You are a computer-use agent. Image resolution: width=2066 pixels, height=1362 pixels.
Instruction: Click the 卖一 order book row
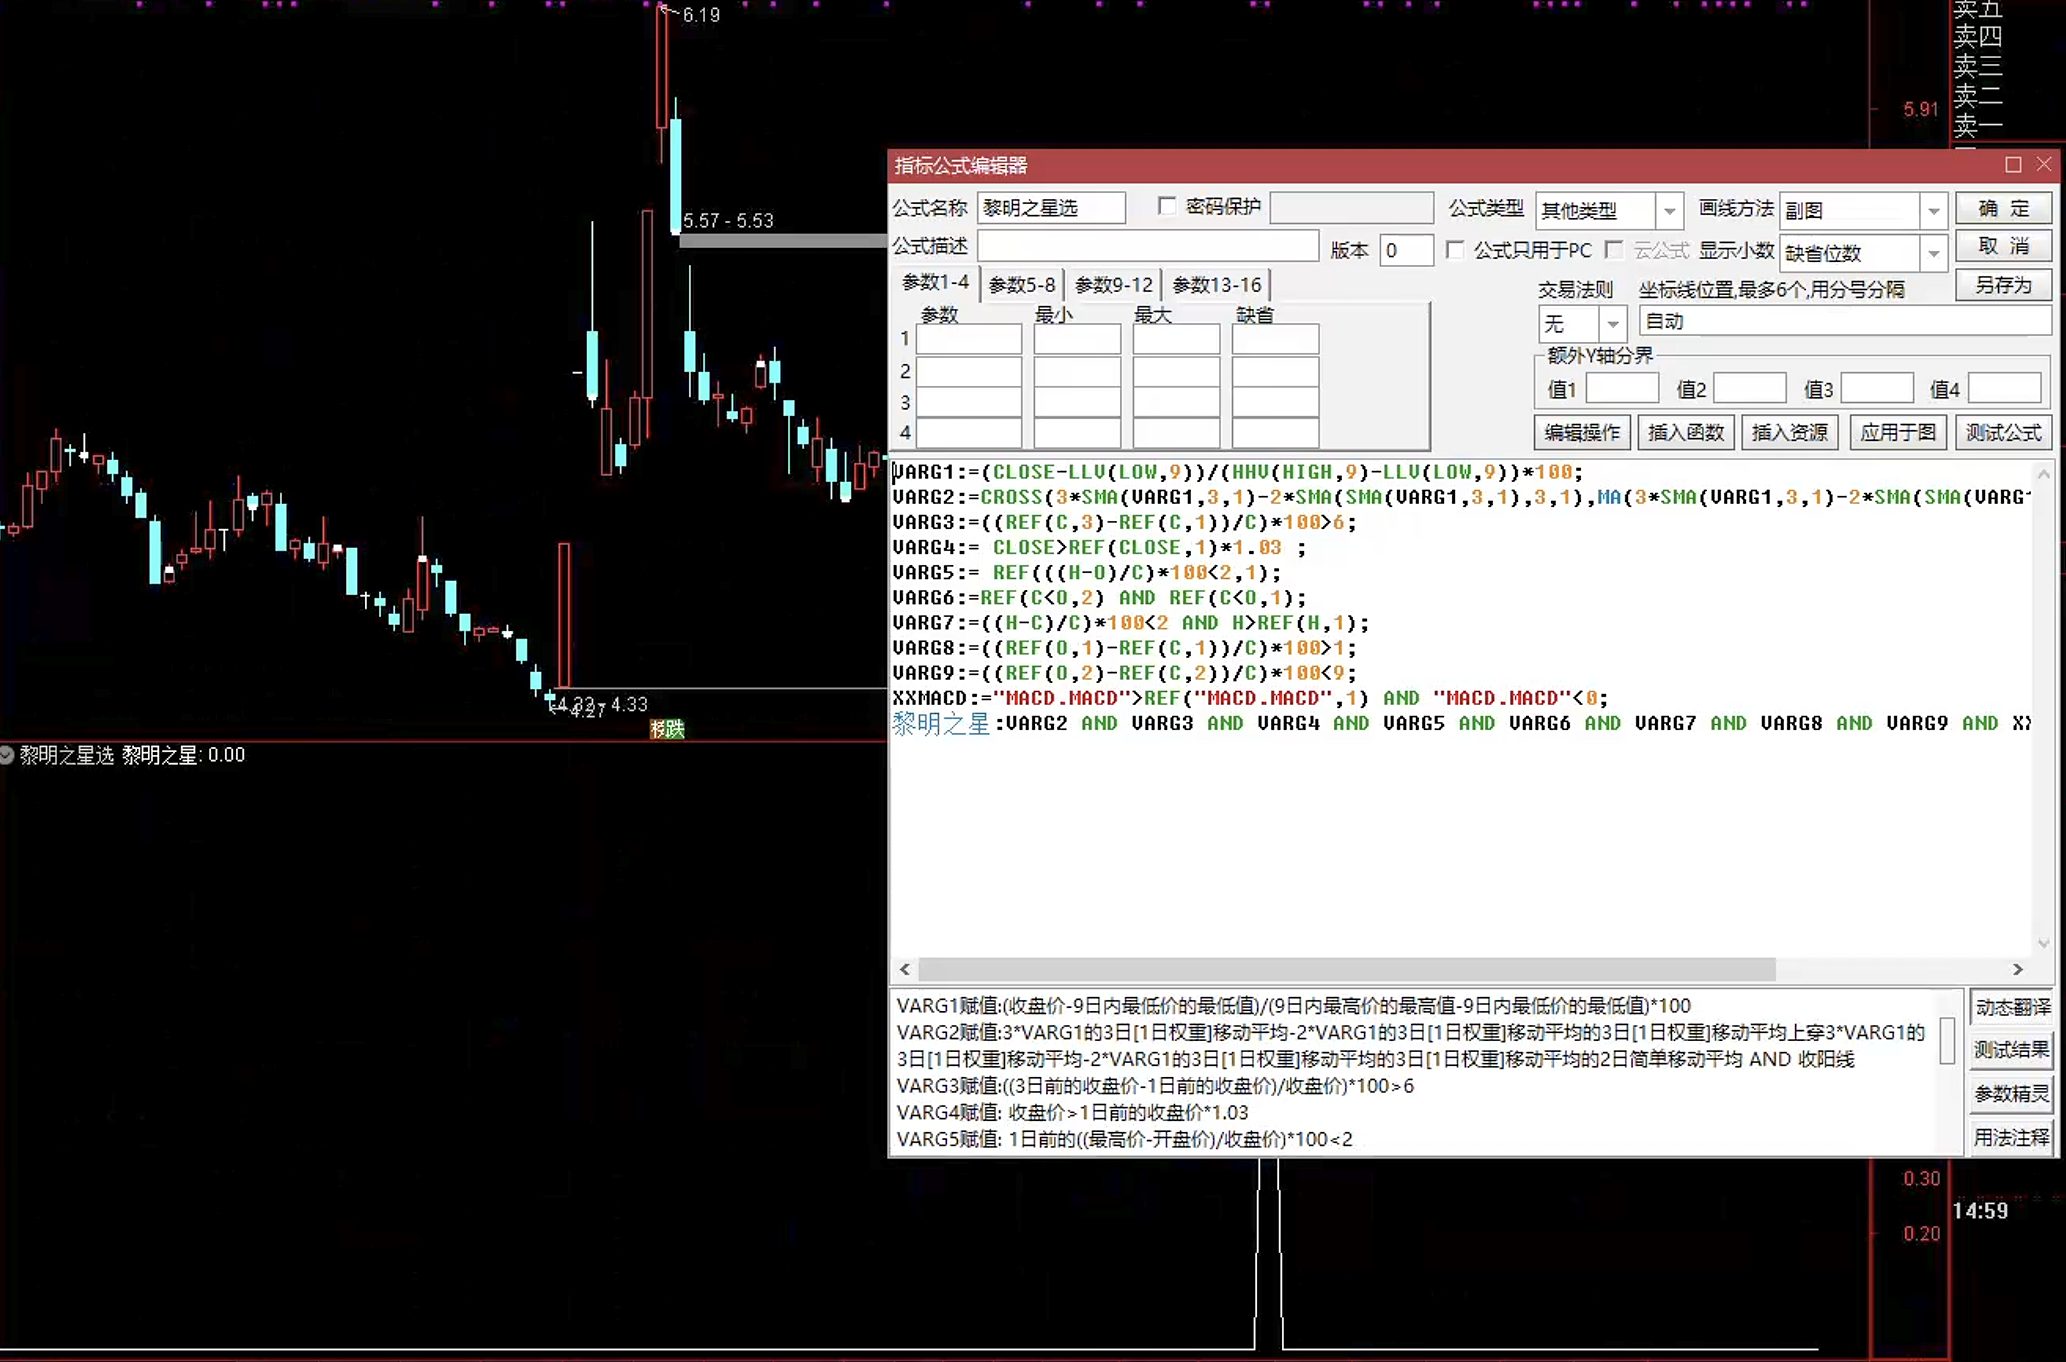(1979, 126)
